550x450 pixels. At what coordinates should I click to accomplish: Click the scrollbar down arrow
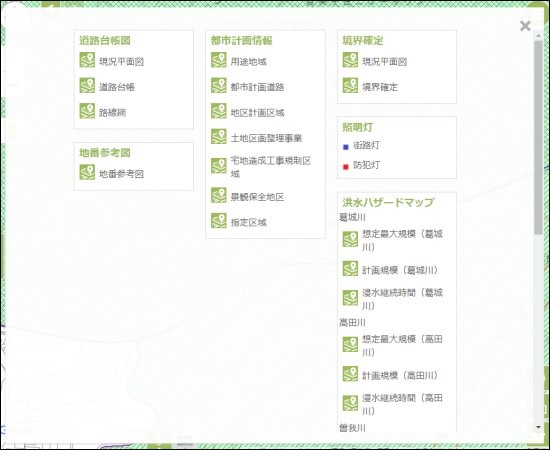[x=538, y=427]
